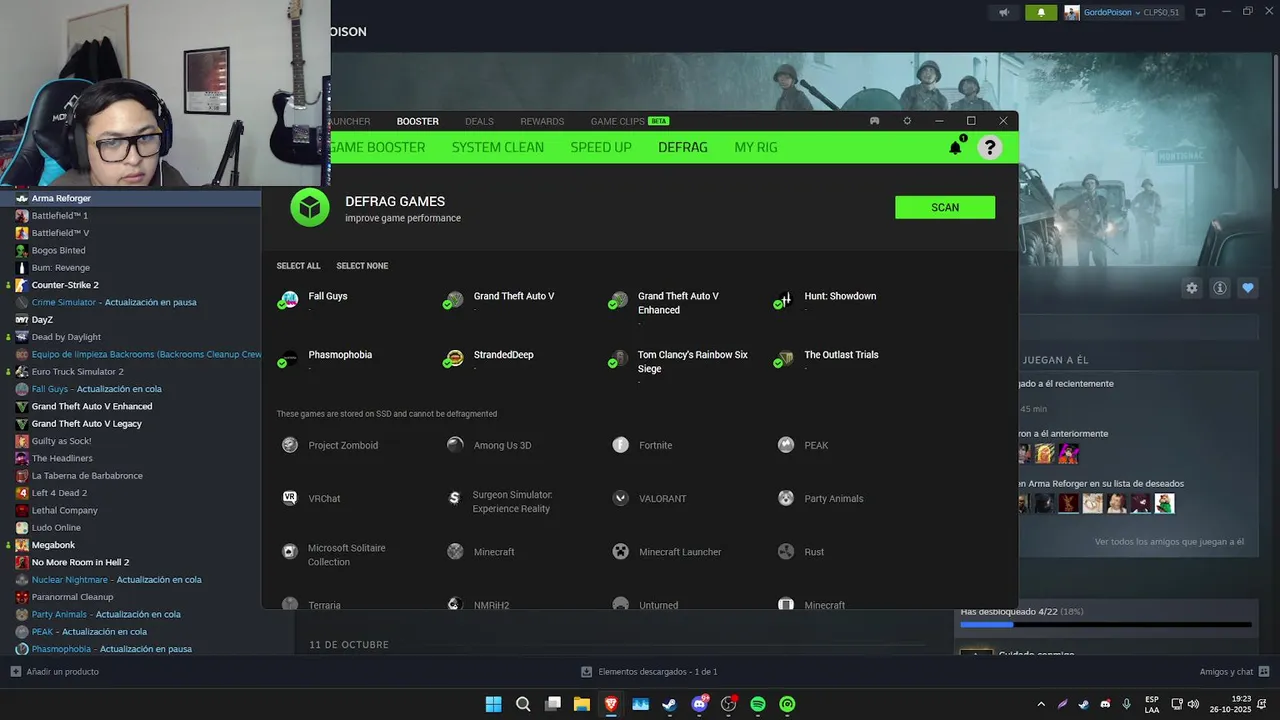Open the DEALS tab in Cortex
The image size is (1280, 720).
pos(479,121)
